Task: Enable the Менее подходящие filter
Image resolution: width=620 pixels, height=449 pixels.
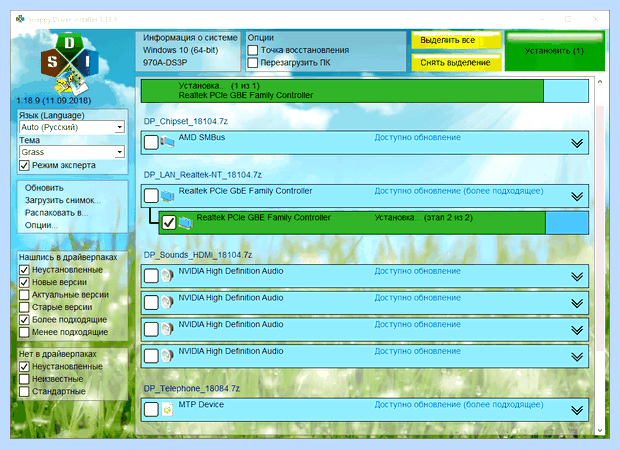Action: 24,332
